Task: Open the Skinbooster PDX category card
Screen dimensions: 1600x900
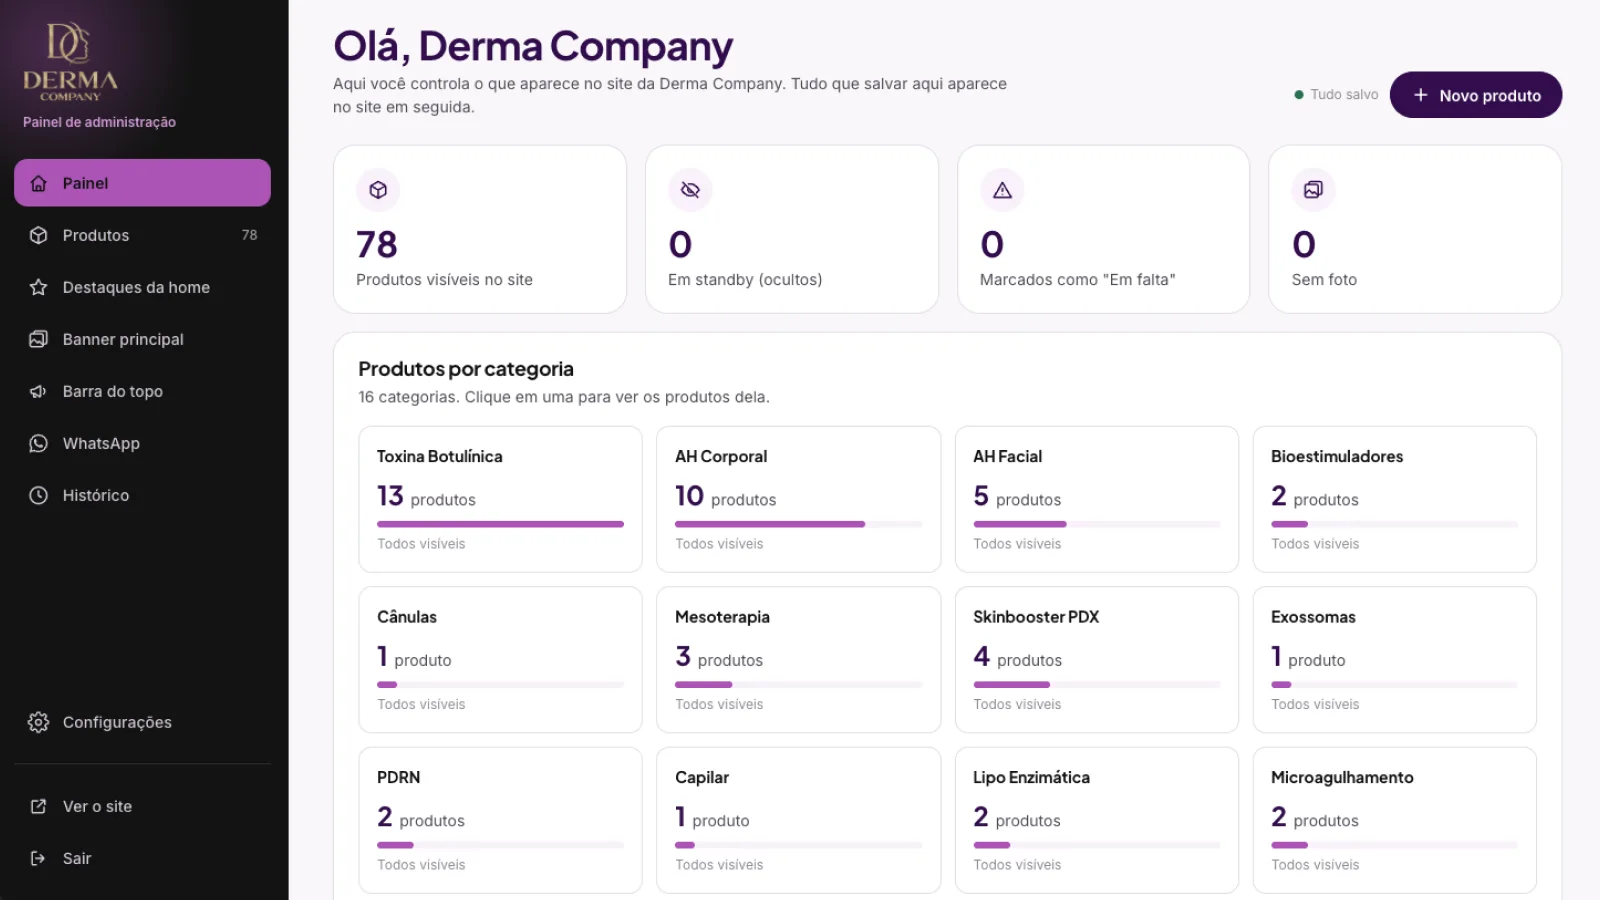Action: click(x=1097, y=660)
